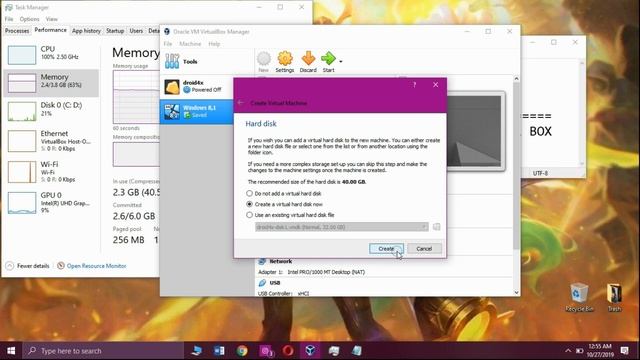Select Do not add a virtual hard disk
Image resolution: width=640 pixels, height=360 pixels.
[x=284, y=193]
